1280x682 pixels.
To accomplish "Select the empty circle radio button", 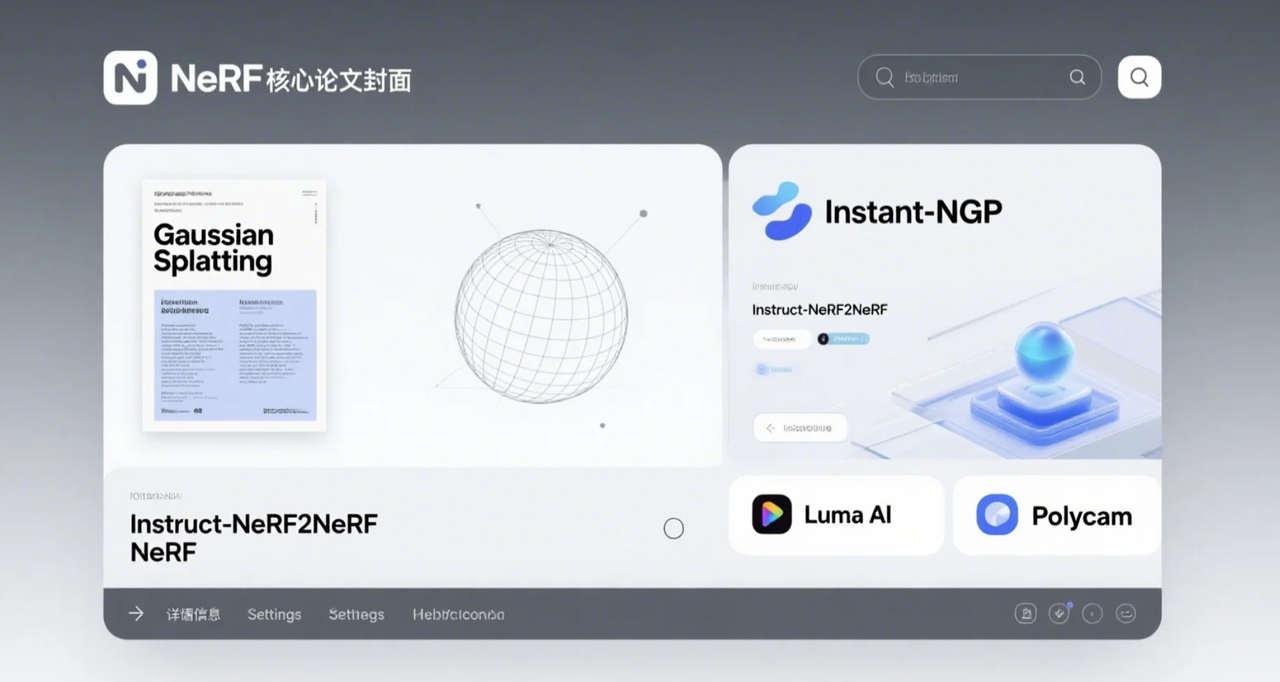I will tap(674, 528).
